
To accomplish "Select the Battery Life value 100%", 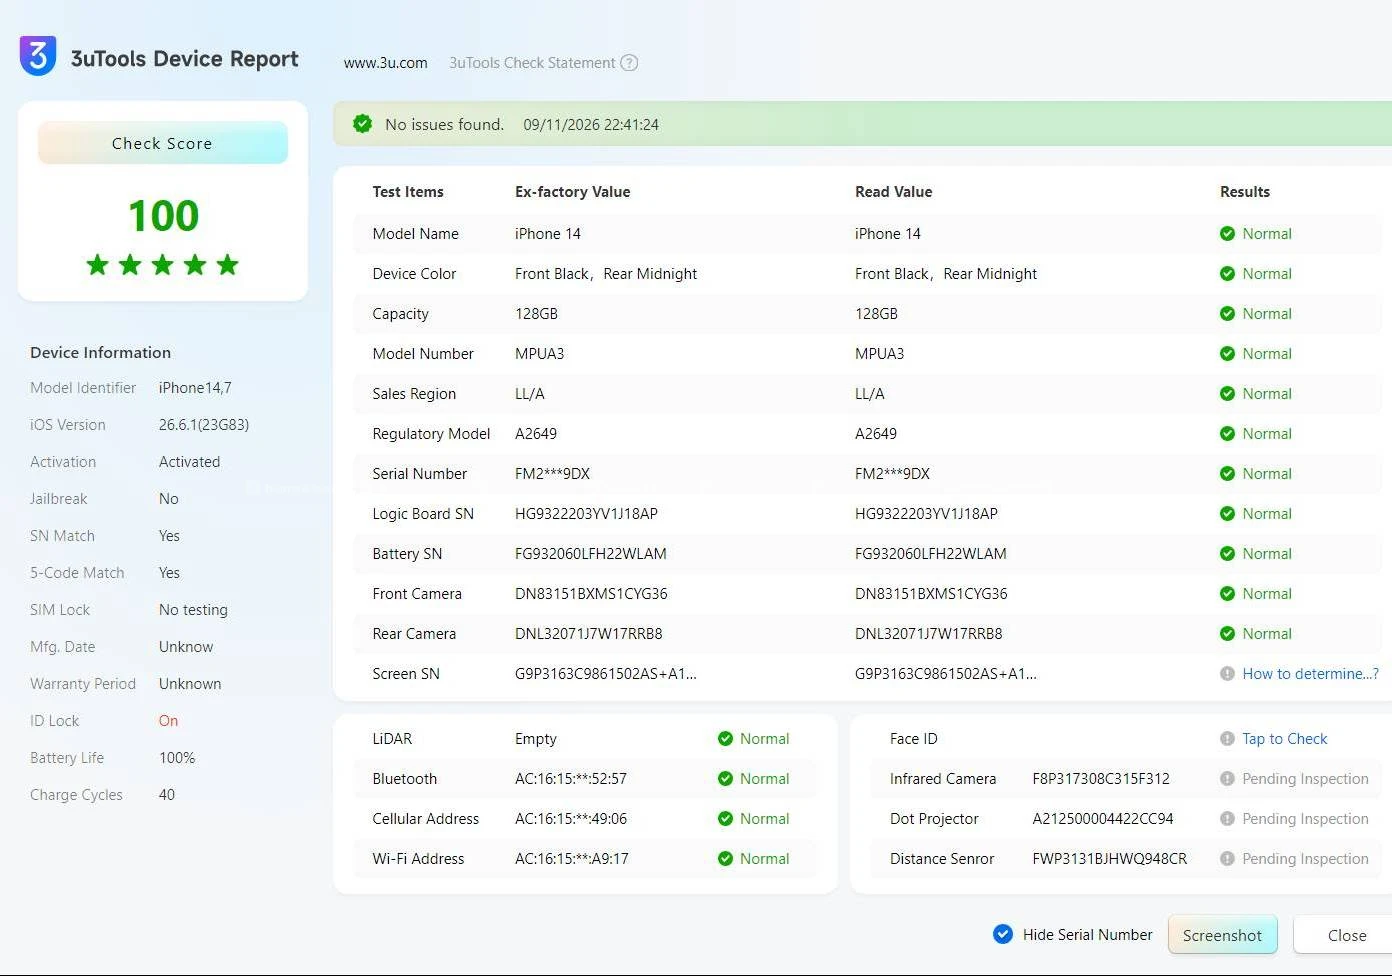I will point(177,758).
